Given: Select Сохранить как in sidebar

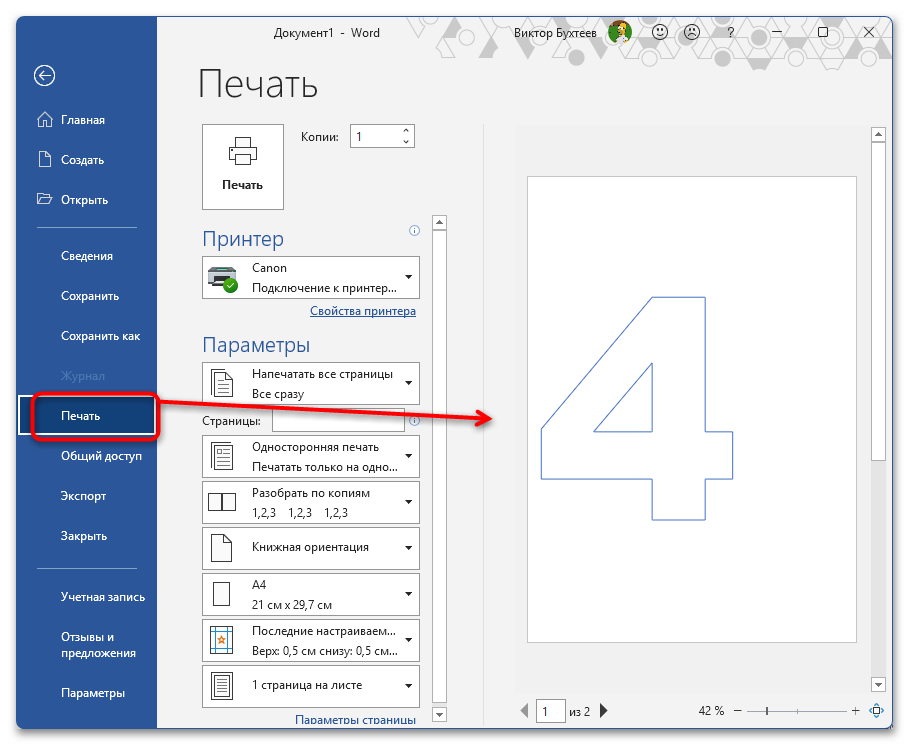Looking at the screenshot, I should [100, 336].
